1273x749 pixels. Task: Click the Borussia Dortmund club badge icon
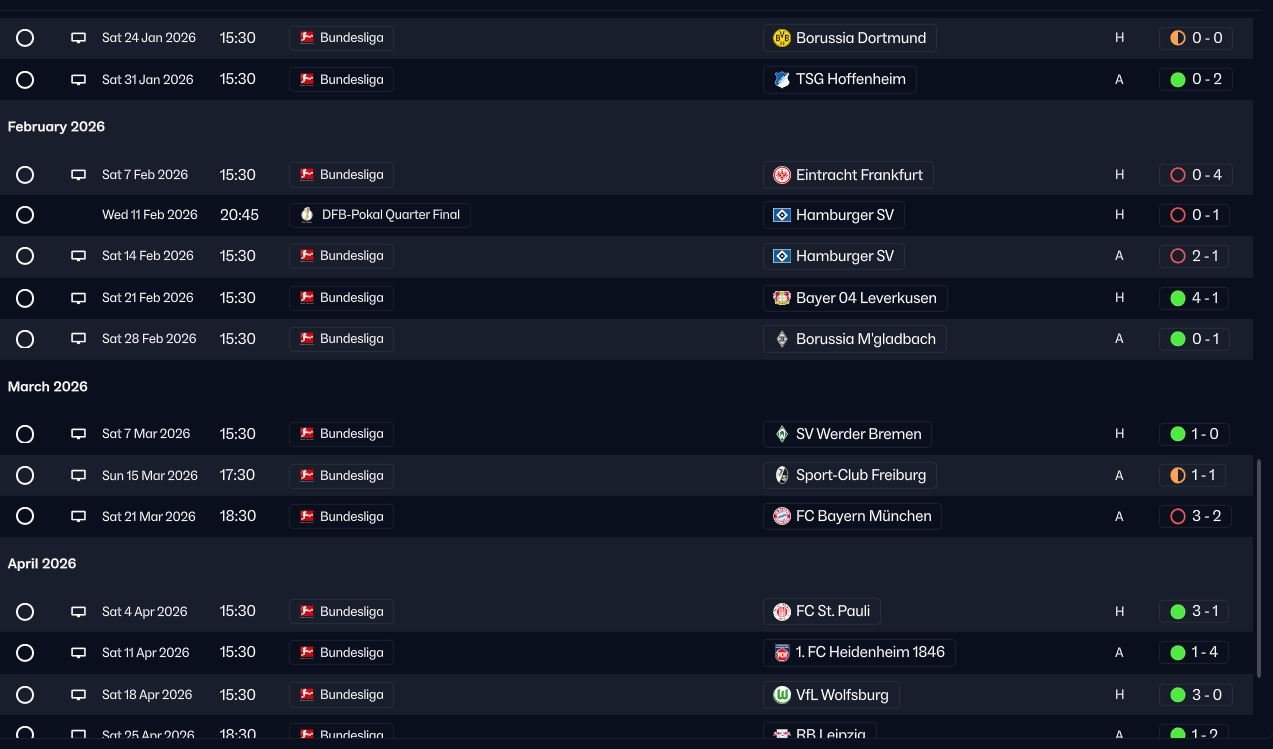782,38
